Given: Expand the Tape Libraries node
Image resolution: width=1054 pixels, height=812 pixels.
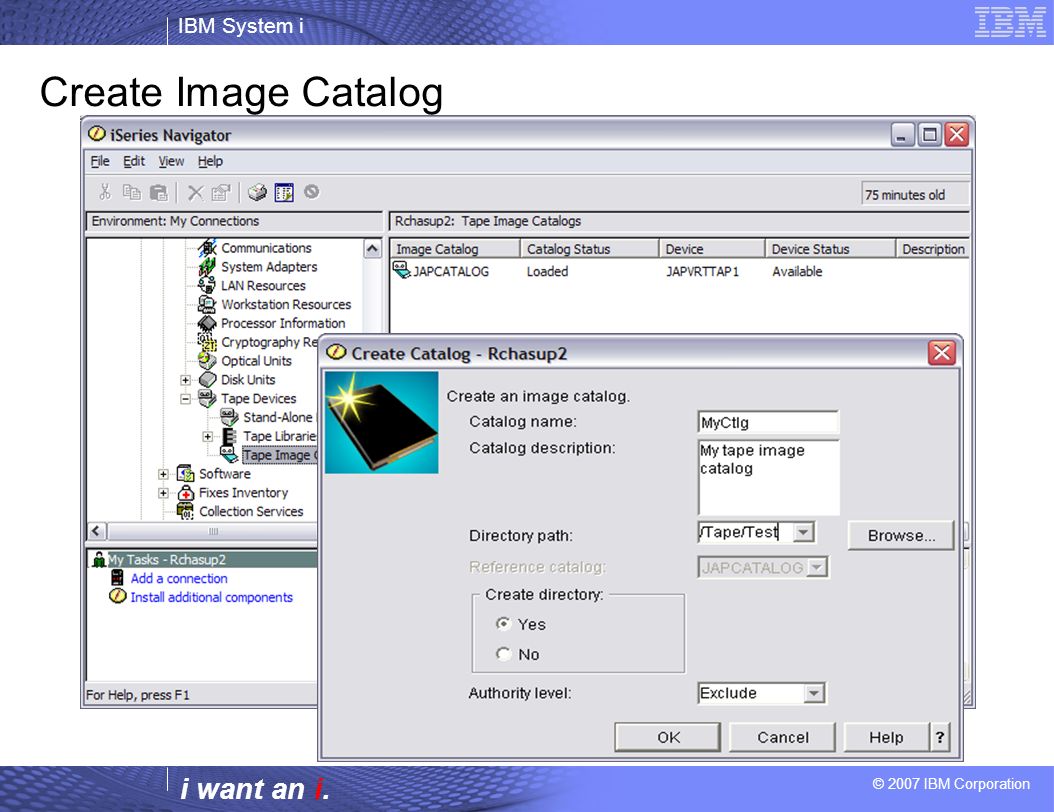Looking at the screenshot, I should [208, 436].
